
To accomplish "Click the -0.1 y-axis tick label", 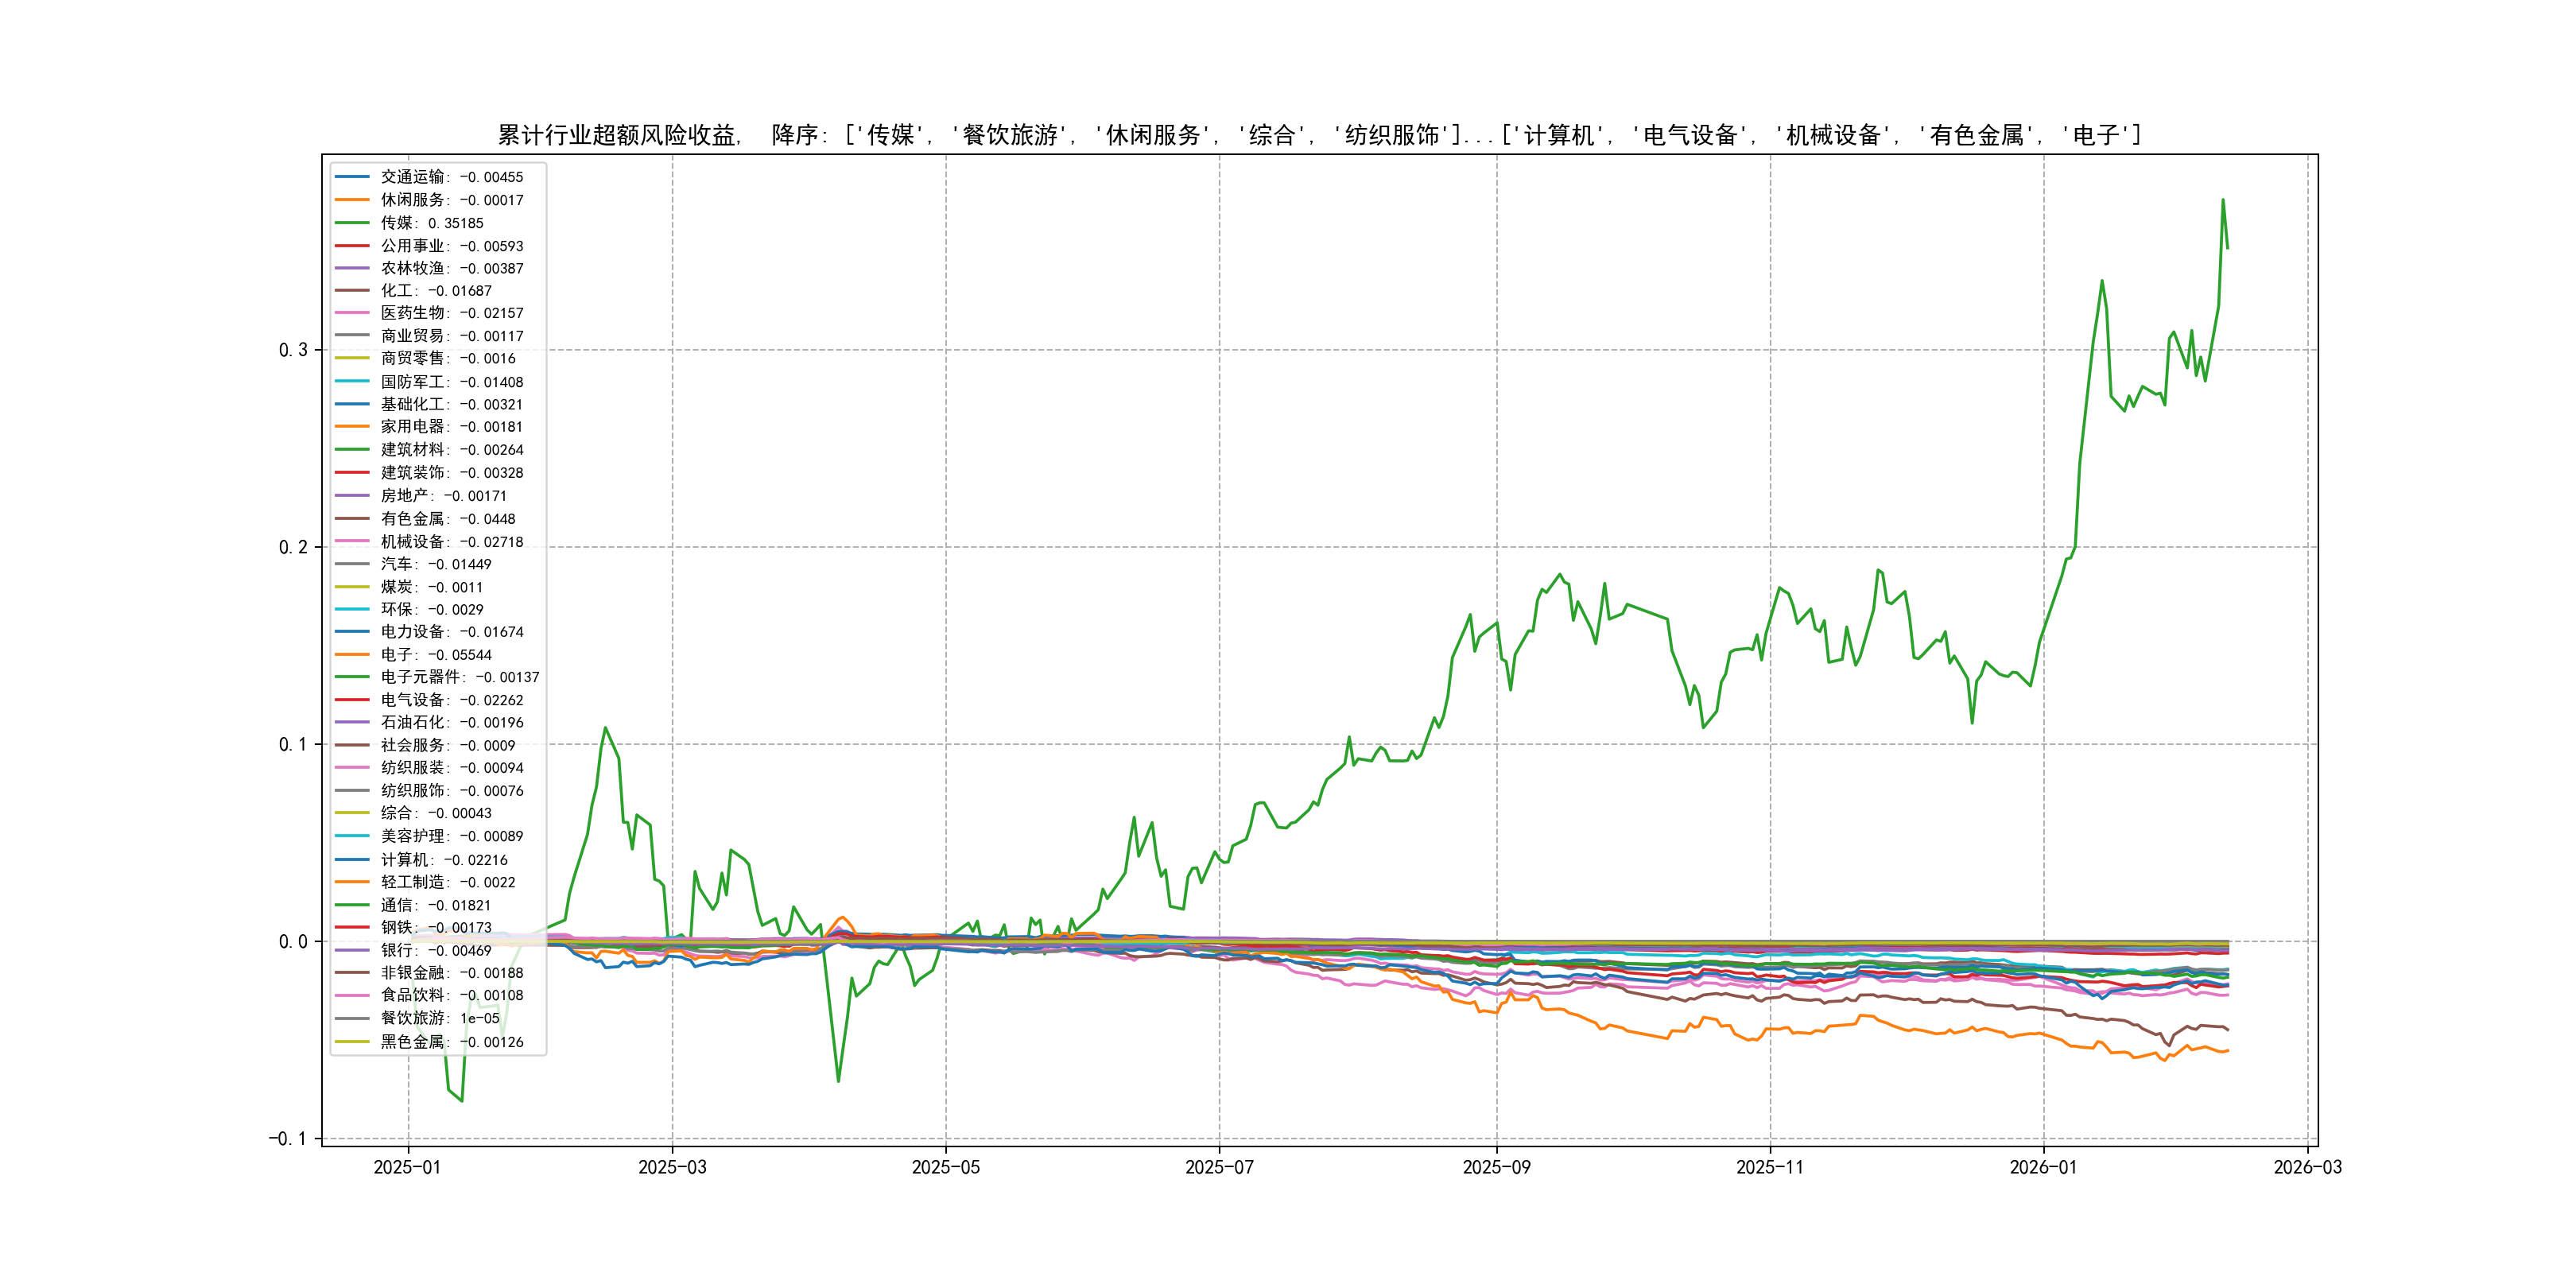I will point(287,1139).
